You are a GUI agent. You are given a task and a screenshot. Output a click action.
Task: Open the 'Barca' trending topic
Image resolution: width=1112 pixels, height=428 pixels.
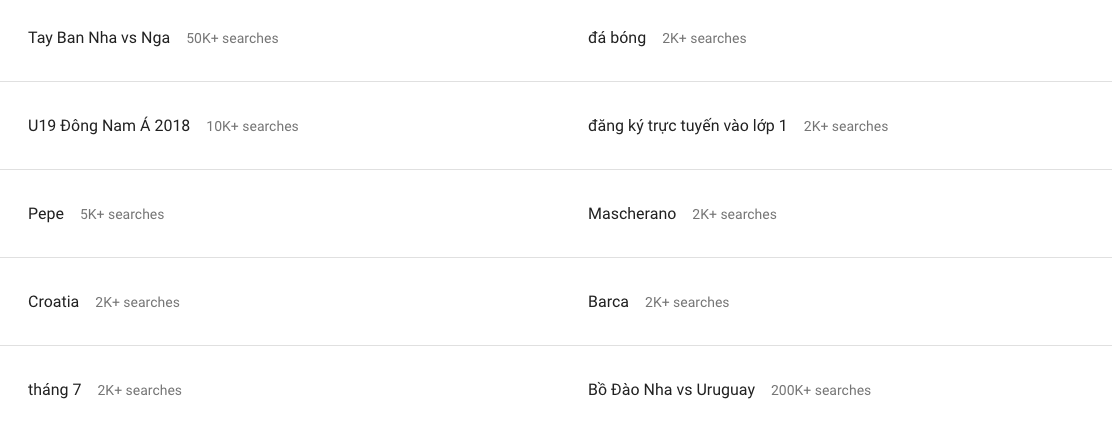coord(608,302)
